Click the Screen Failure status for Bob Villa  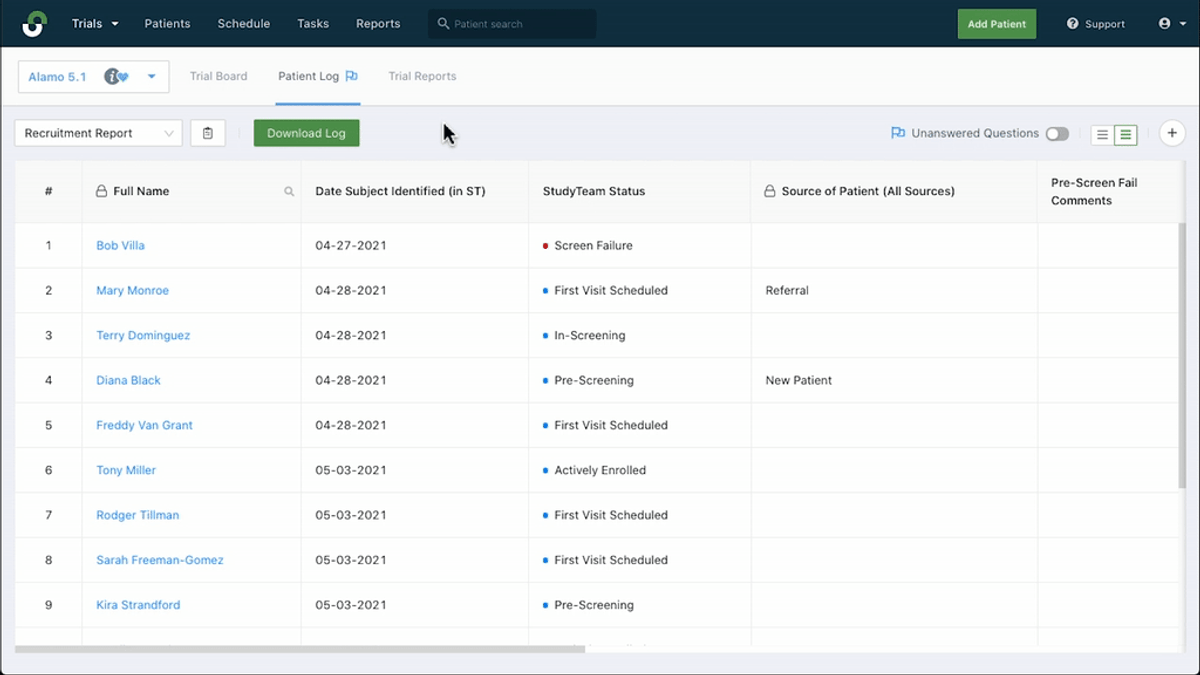[x=587, y=245]
